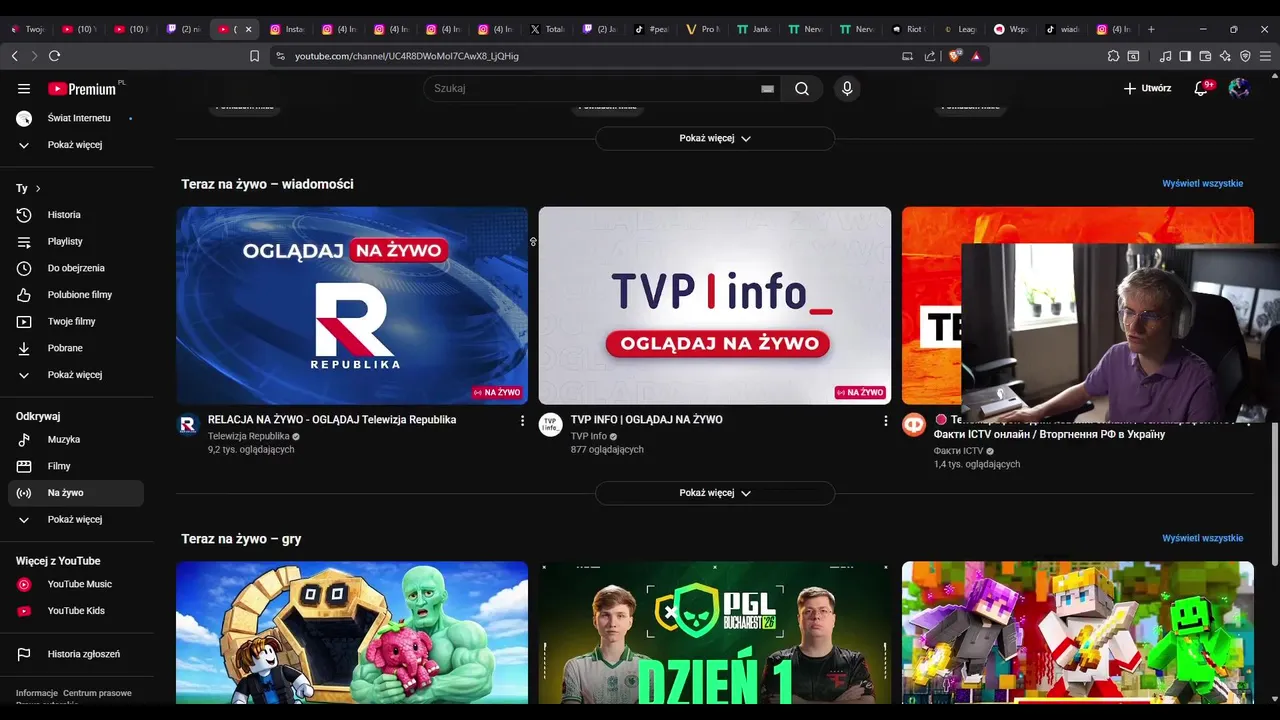Click the search magnifier button
This screenshot has height=720, width=1280.
point(802,89)
